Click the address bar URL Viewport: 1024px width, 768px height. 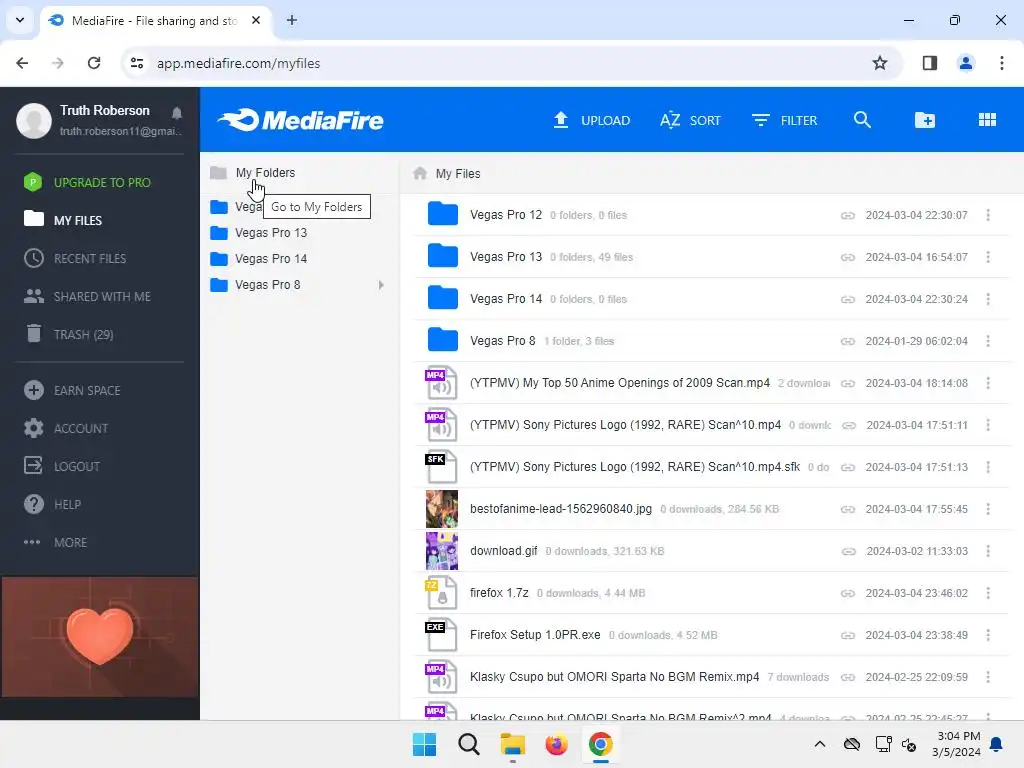(238, 63)
